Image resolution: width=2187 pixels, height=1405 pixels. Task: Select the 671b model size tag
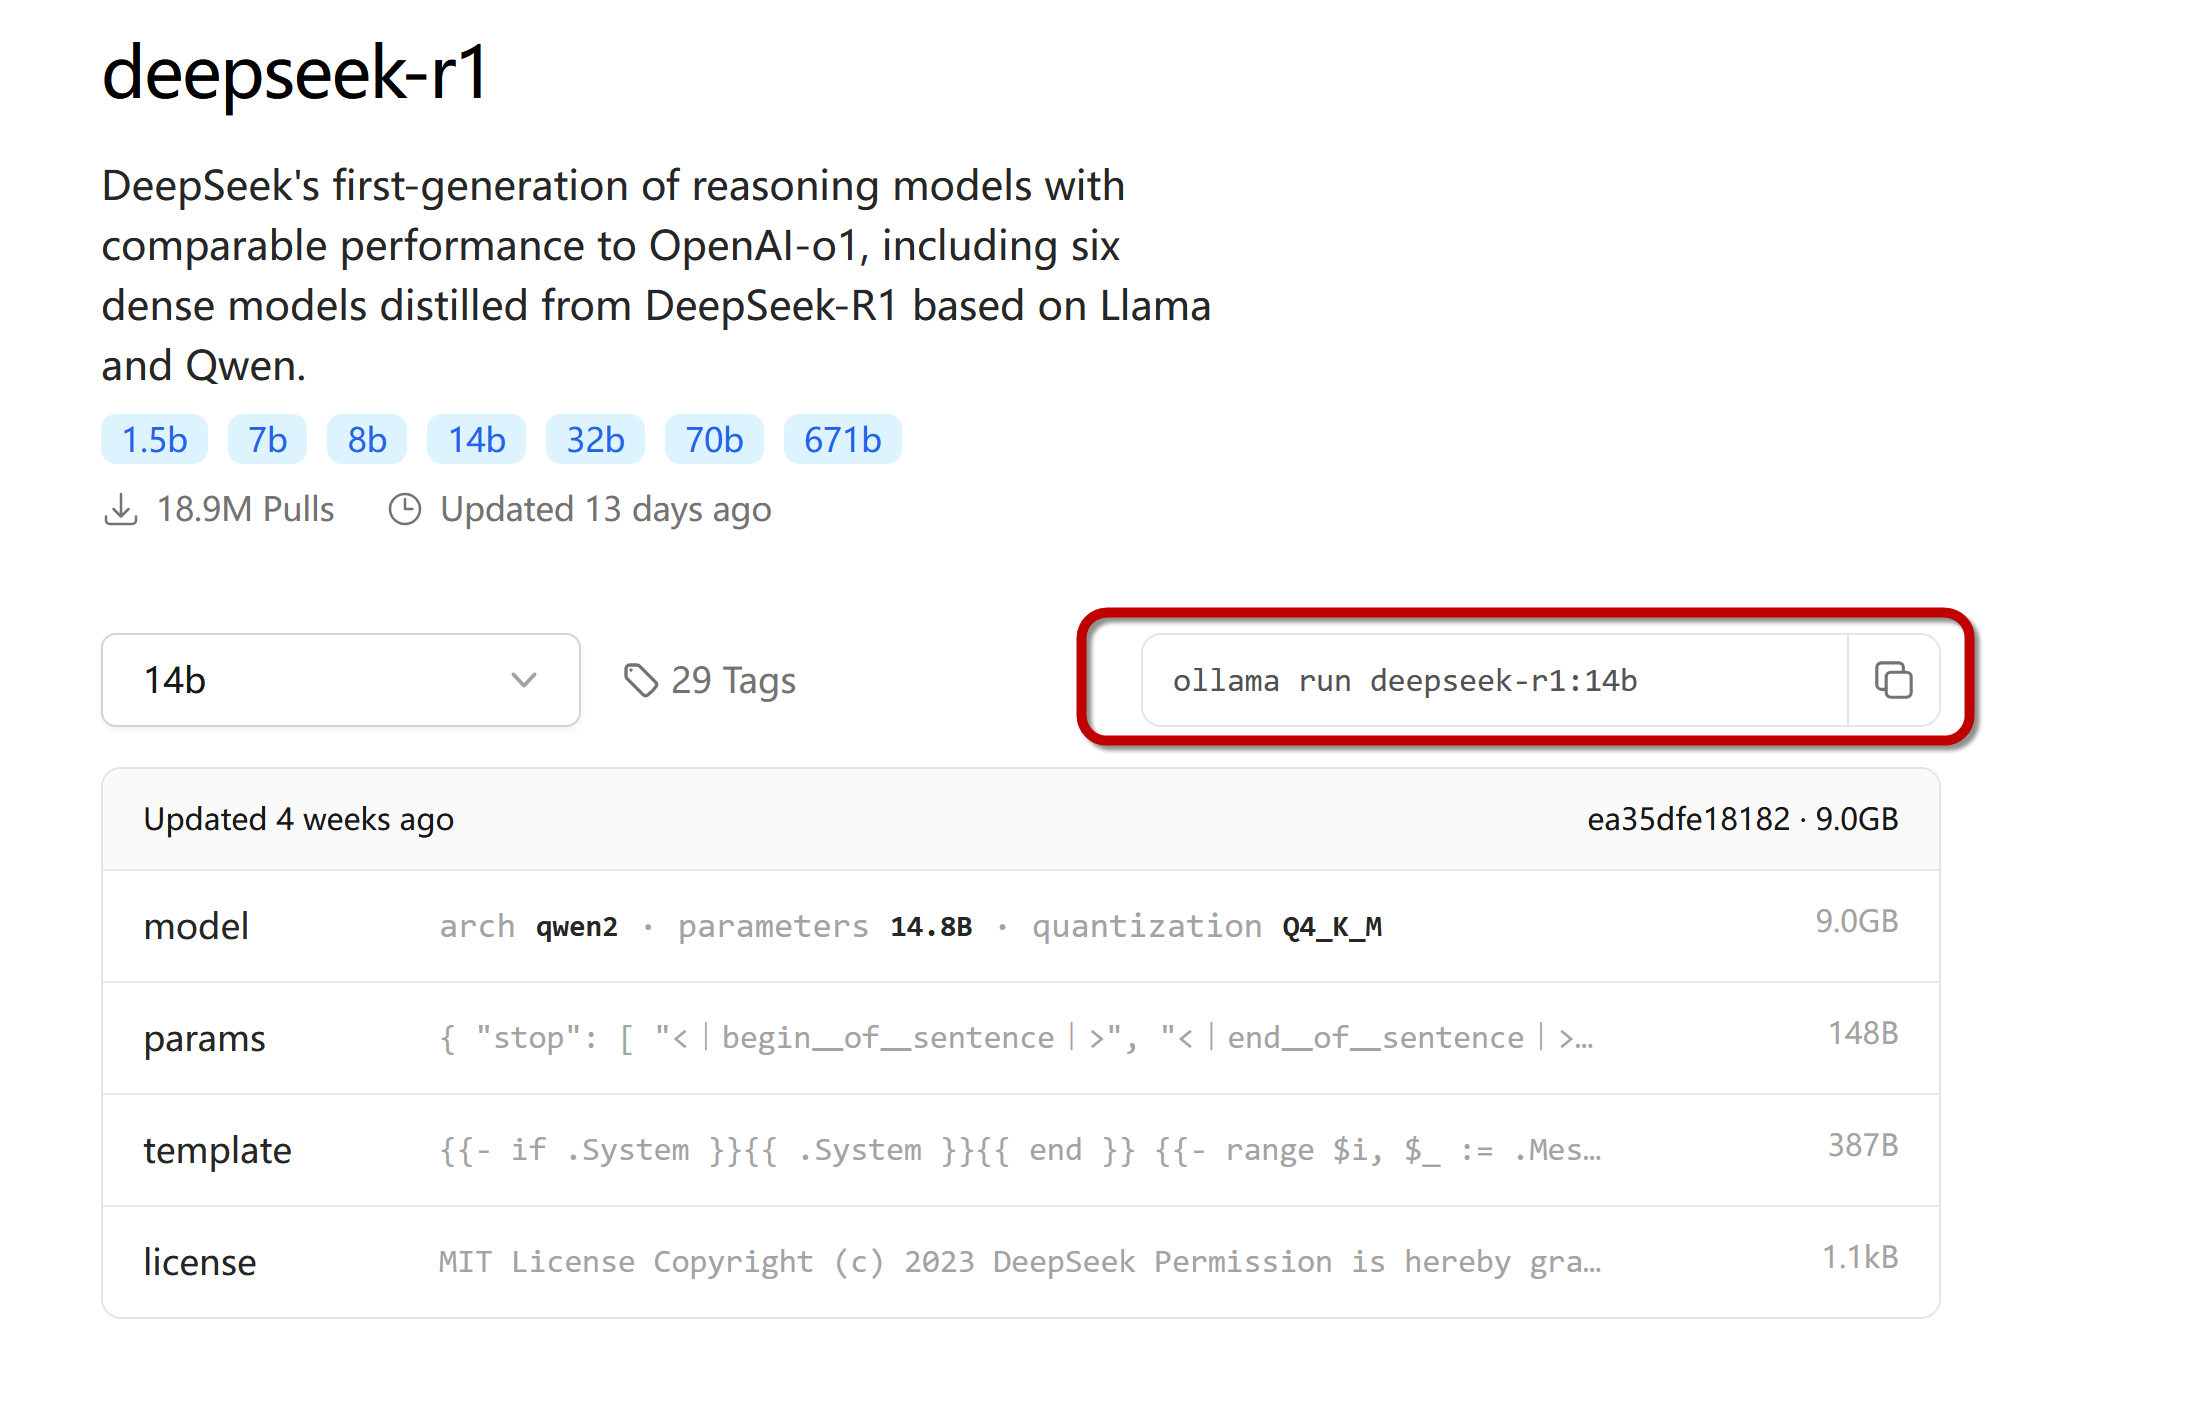(x=843, y=439)
